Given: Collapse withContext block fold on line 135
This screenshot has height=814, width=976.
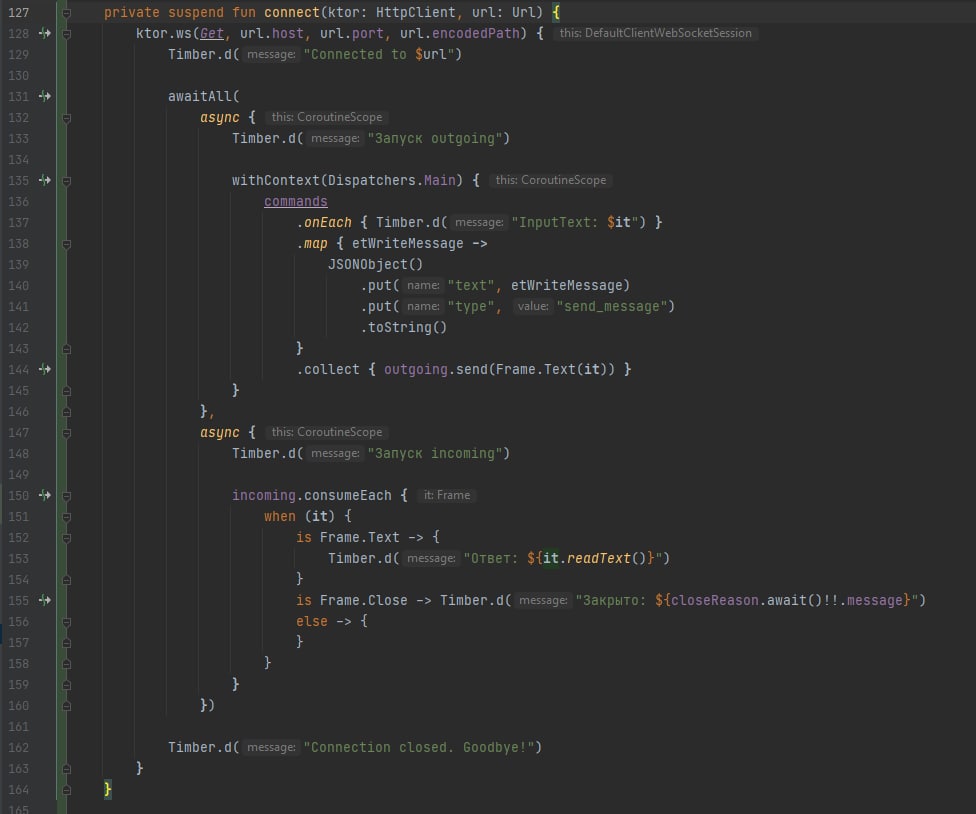Looking at the screenshot, I should [x=67, y=180].
